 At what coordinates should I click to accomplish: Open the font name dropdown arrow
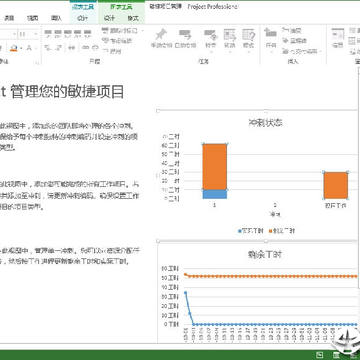pyautogui.click(x=14, y=34)
